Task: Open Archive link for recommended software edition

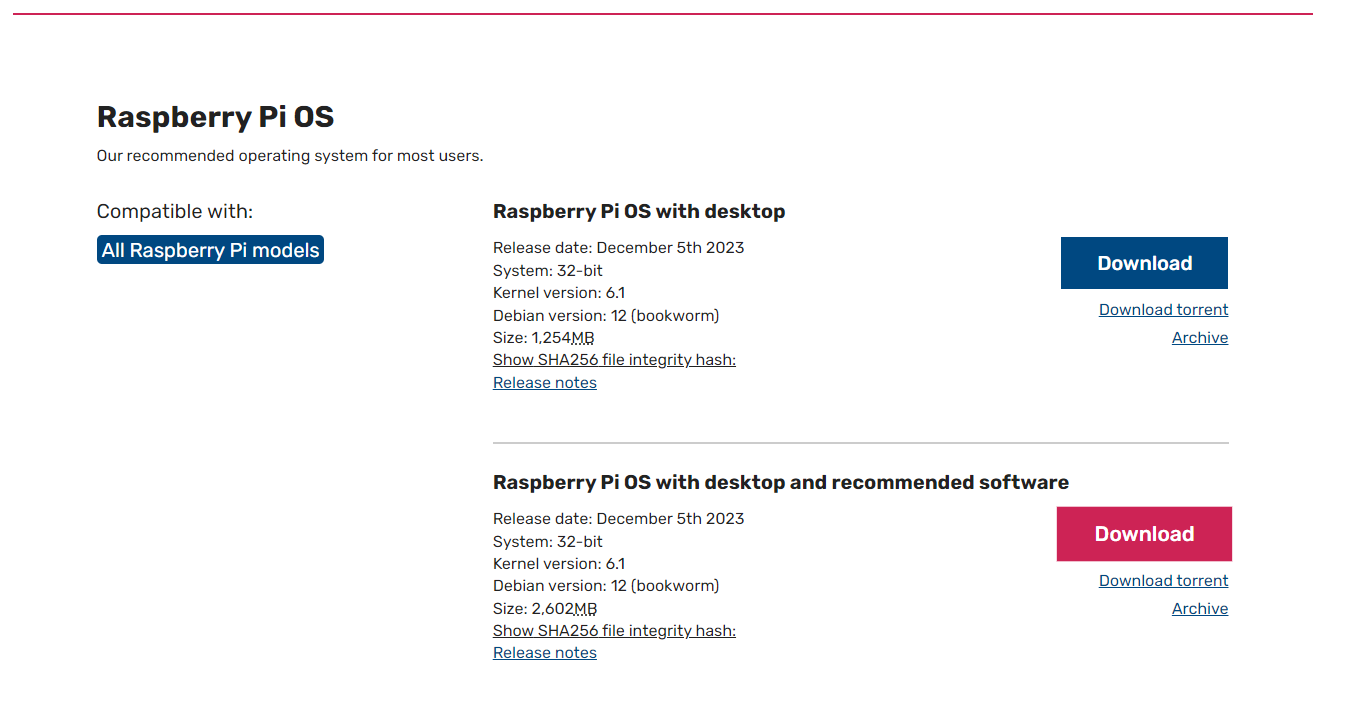Action: pos(1200,609)
